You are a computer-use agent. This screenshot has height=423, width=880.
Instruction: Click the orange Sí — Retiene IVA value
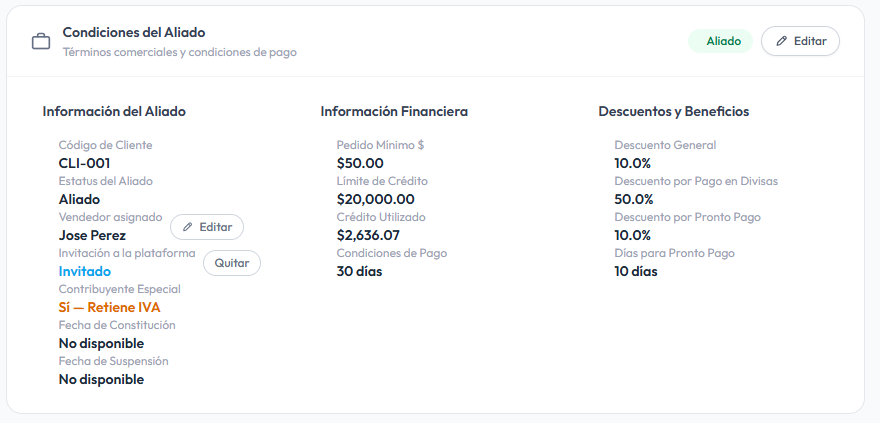pos(109,307)
